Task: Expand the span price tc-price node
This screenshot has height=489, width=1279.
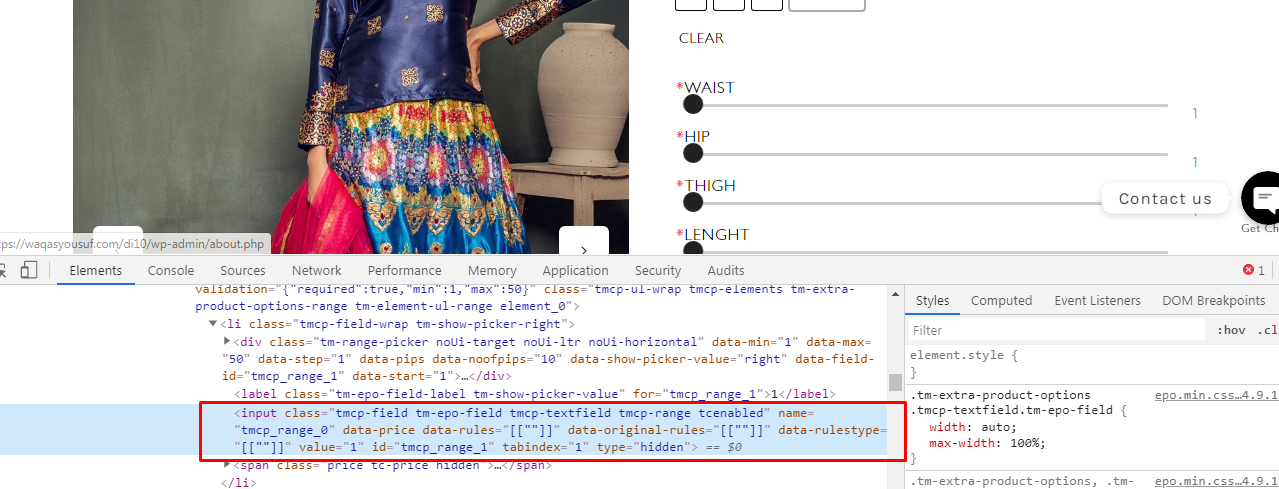Action: point(226,464)
